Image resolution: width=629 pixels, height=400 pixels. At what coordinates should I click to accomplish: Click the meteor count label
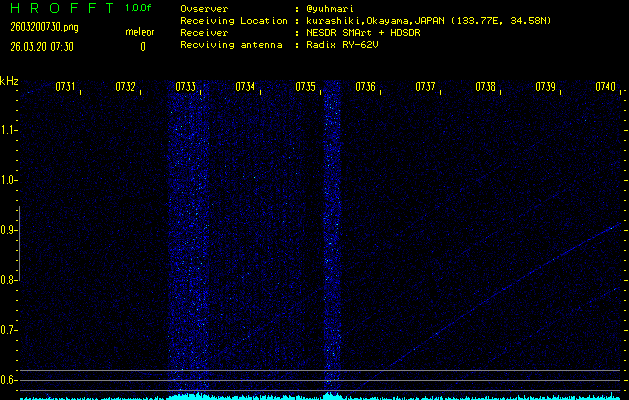pos(140,32)
